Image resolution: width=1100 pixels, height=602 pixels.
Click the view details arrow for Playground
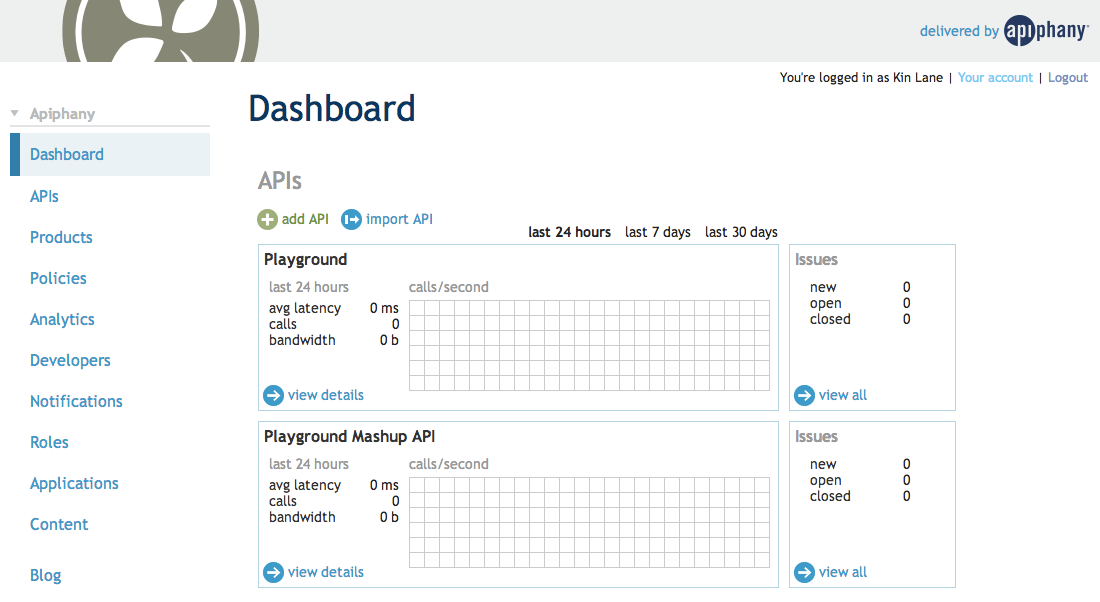(x=273, y=395)
